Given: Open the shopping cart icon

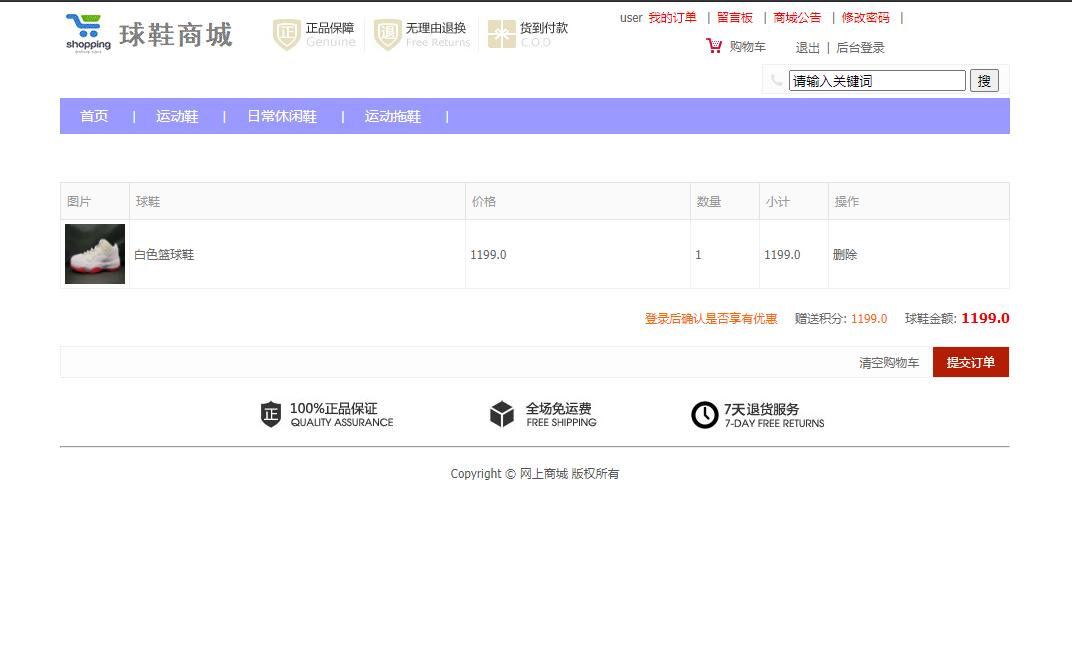Looking at the screenshot, I should point(713,45).
